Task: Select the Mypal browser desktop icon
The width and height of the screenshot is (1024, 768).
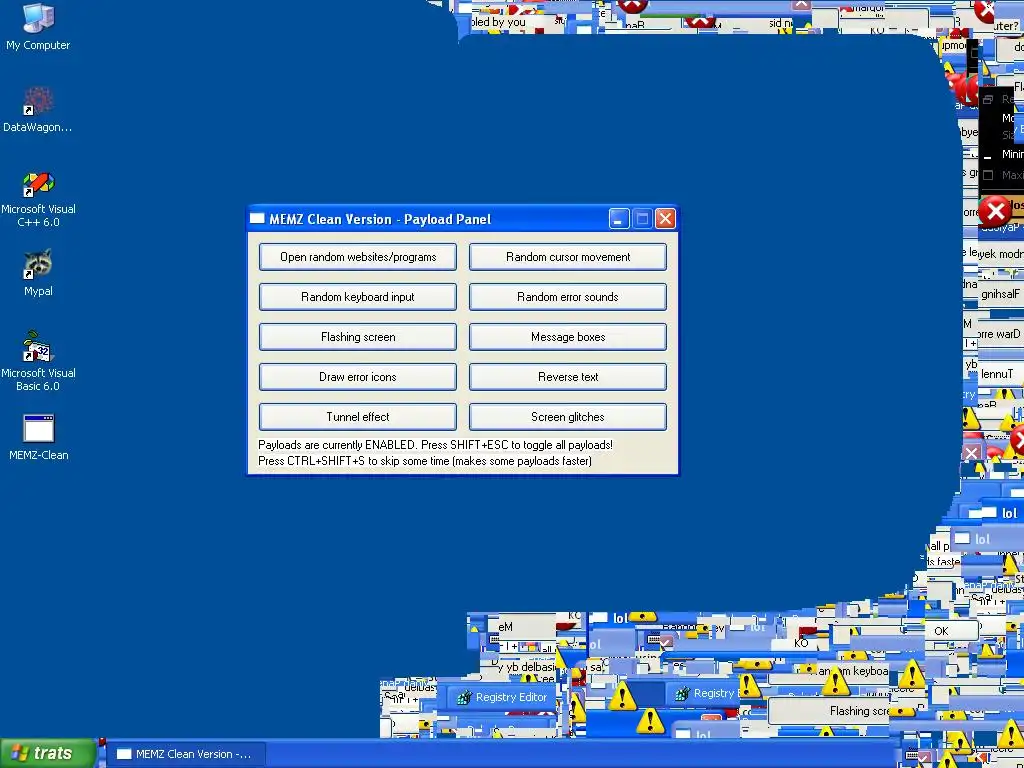Action: [38, 272]
